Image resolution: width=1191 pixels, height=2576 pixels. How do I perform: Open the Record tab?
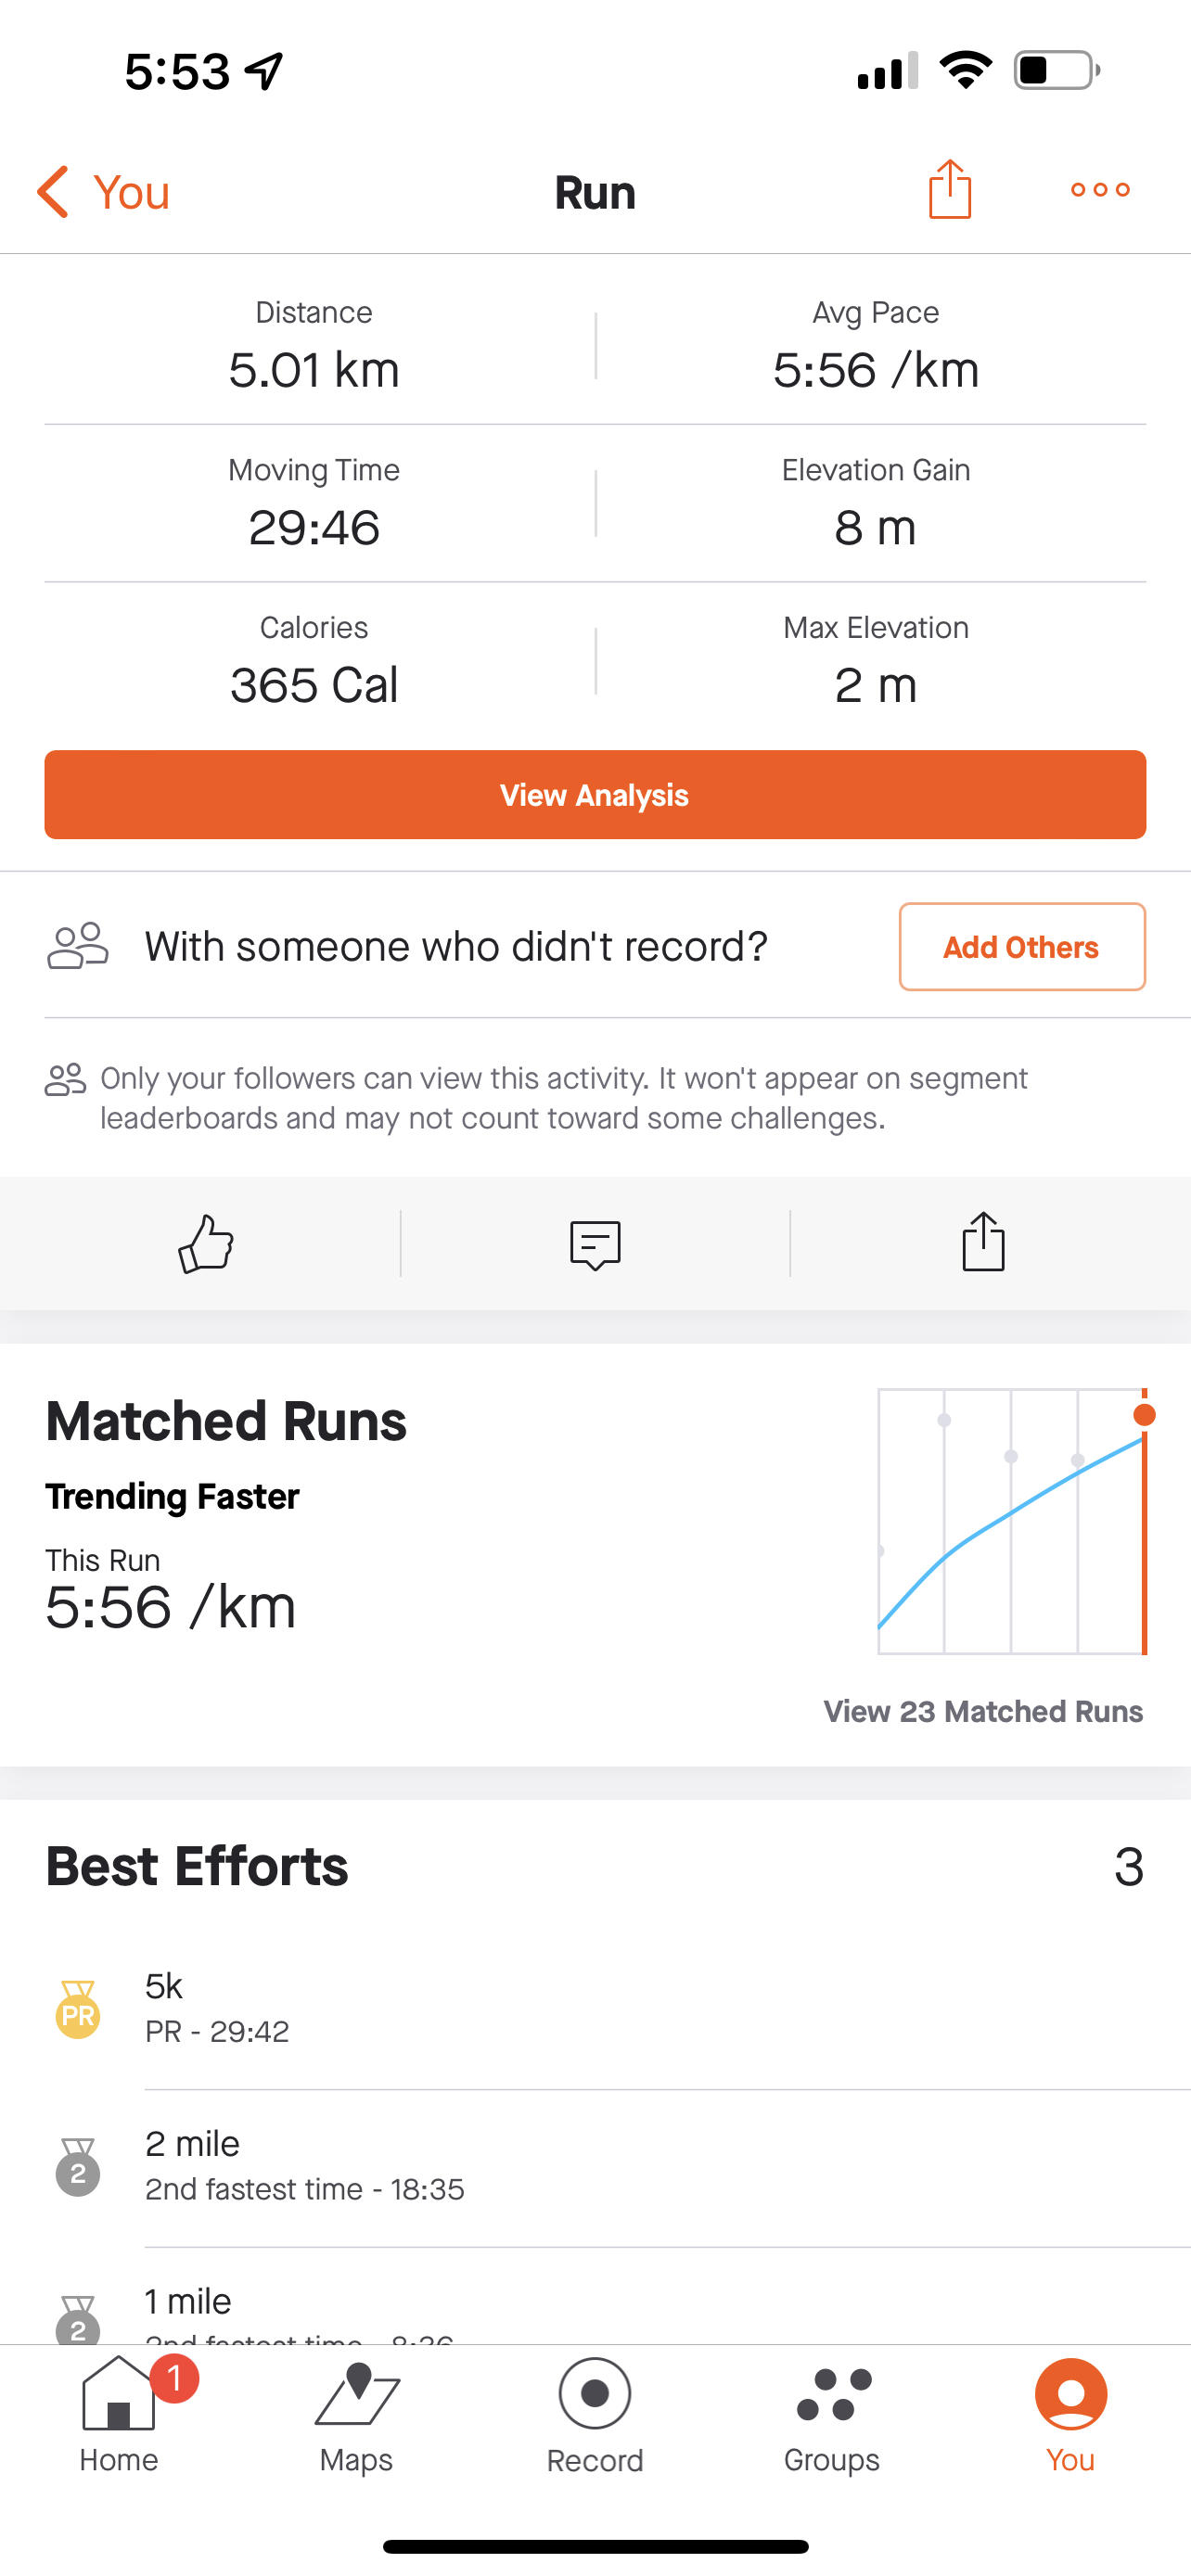[x=595, y=2414]
